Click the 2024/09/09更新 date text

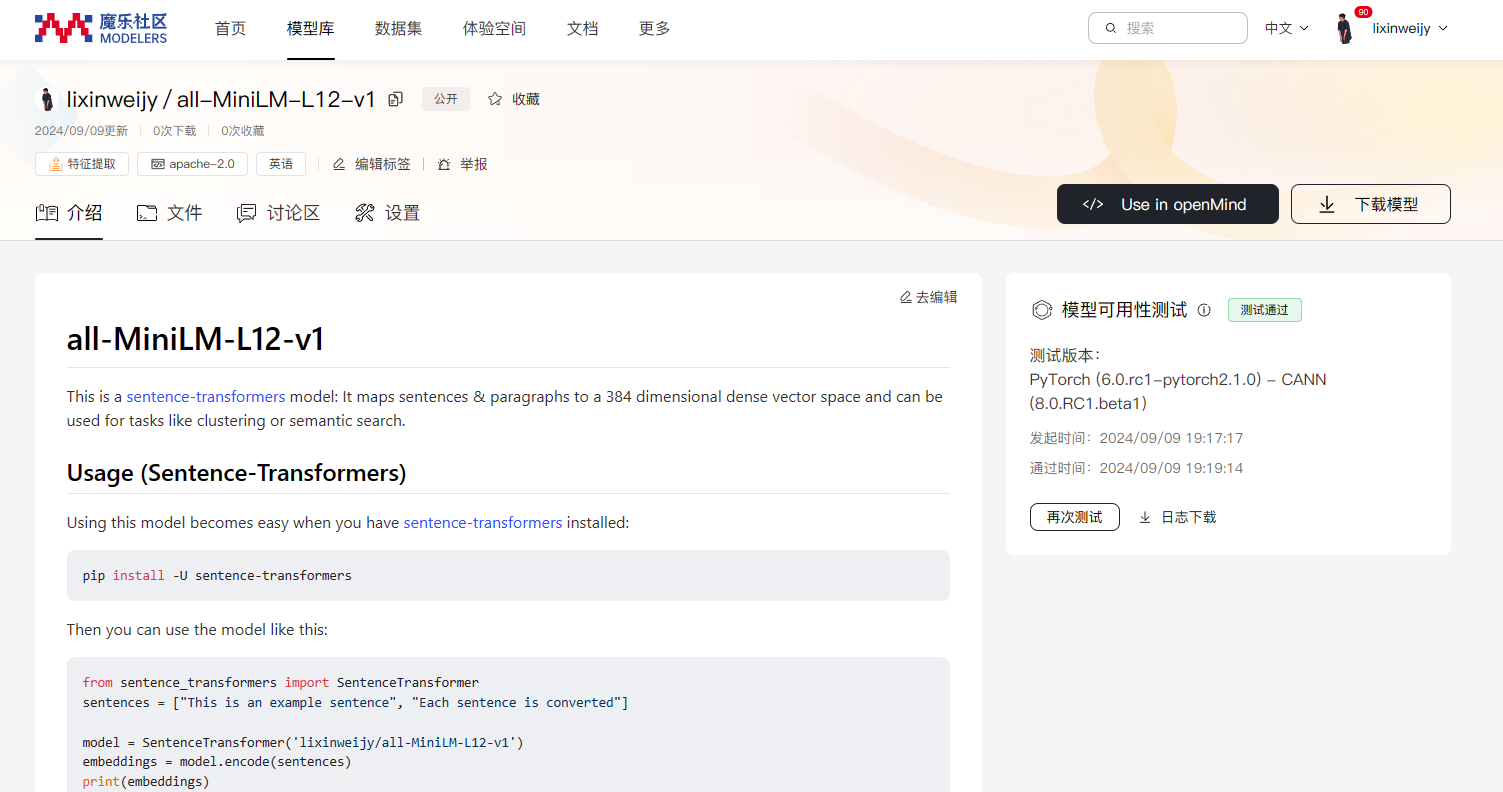(x=81, y=131)
